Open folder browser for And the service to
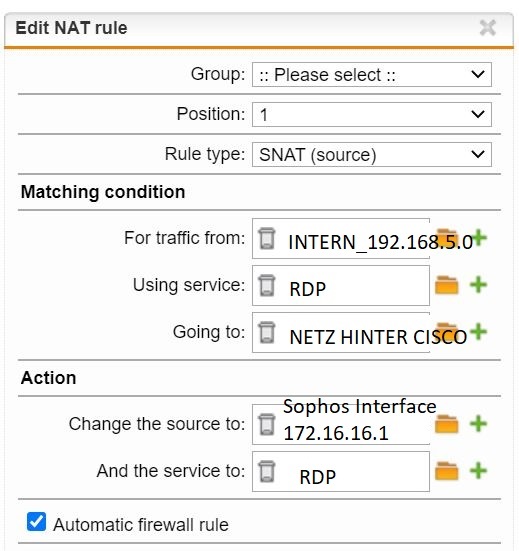 pyautogui.click(x=447, y=471)
